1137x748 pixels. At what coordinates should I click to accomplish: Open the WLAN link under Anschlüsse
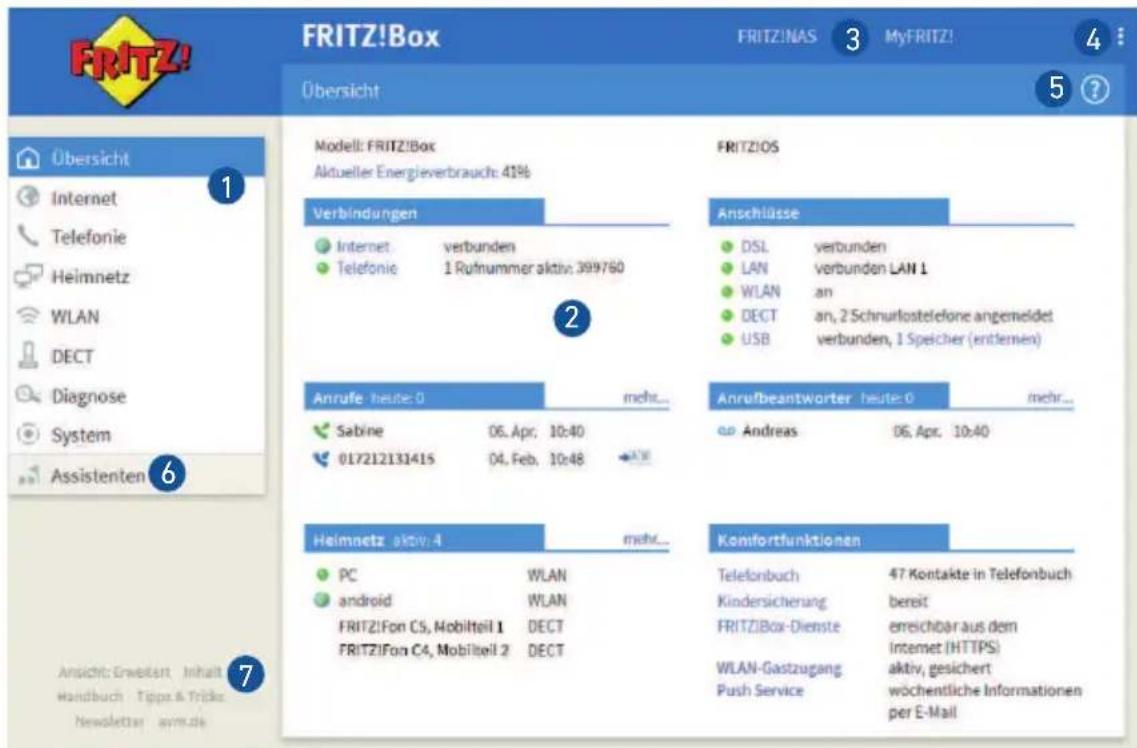tap(761, 291)
